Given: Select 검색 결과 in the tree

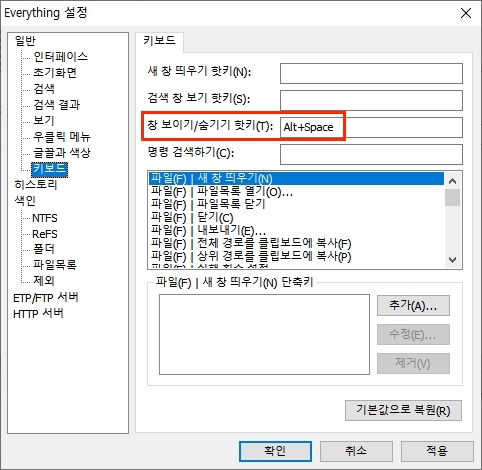Looking at the screenshot, I should 56,104.
